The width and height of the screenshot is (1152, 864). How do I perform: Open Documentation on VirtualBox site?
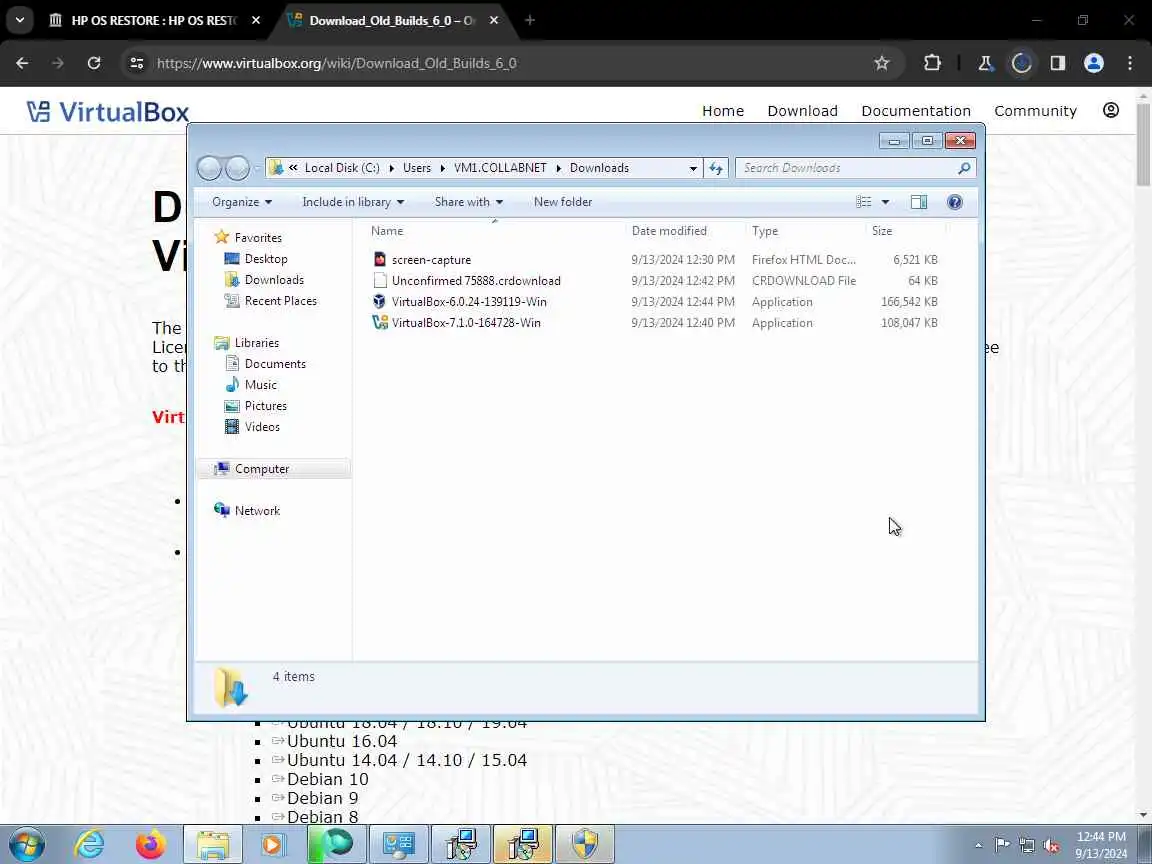[916, 111]
